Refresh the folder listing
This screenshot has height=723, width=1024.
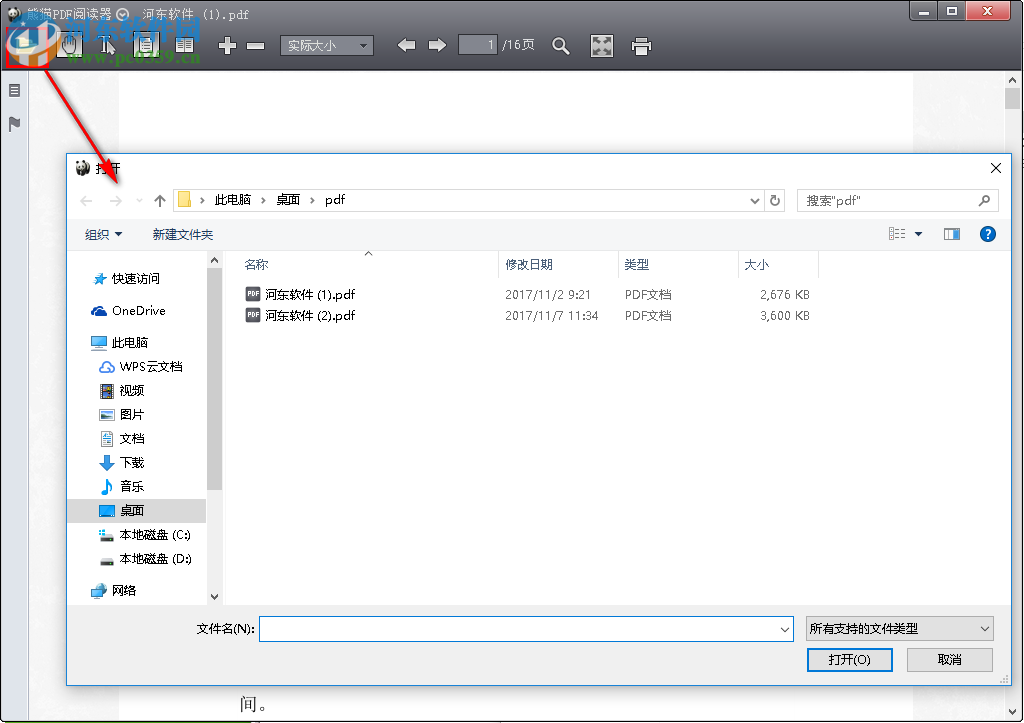pyautogui.click(x=775, y=201)
